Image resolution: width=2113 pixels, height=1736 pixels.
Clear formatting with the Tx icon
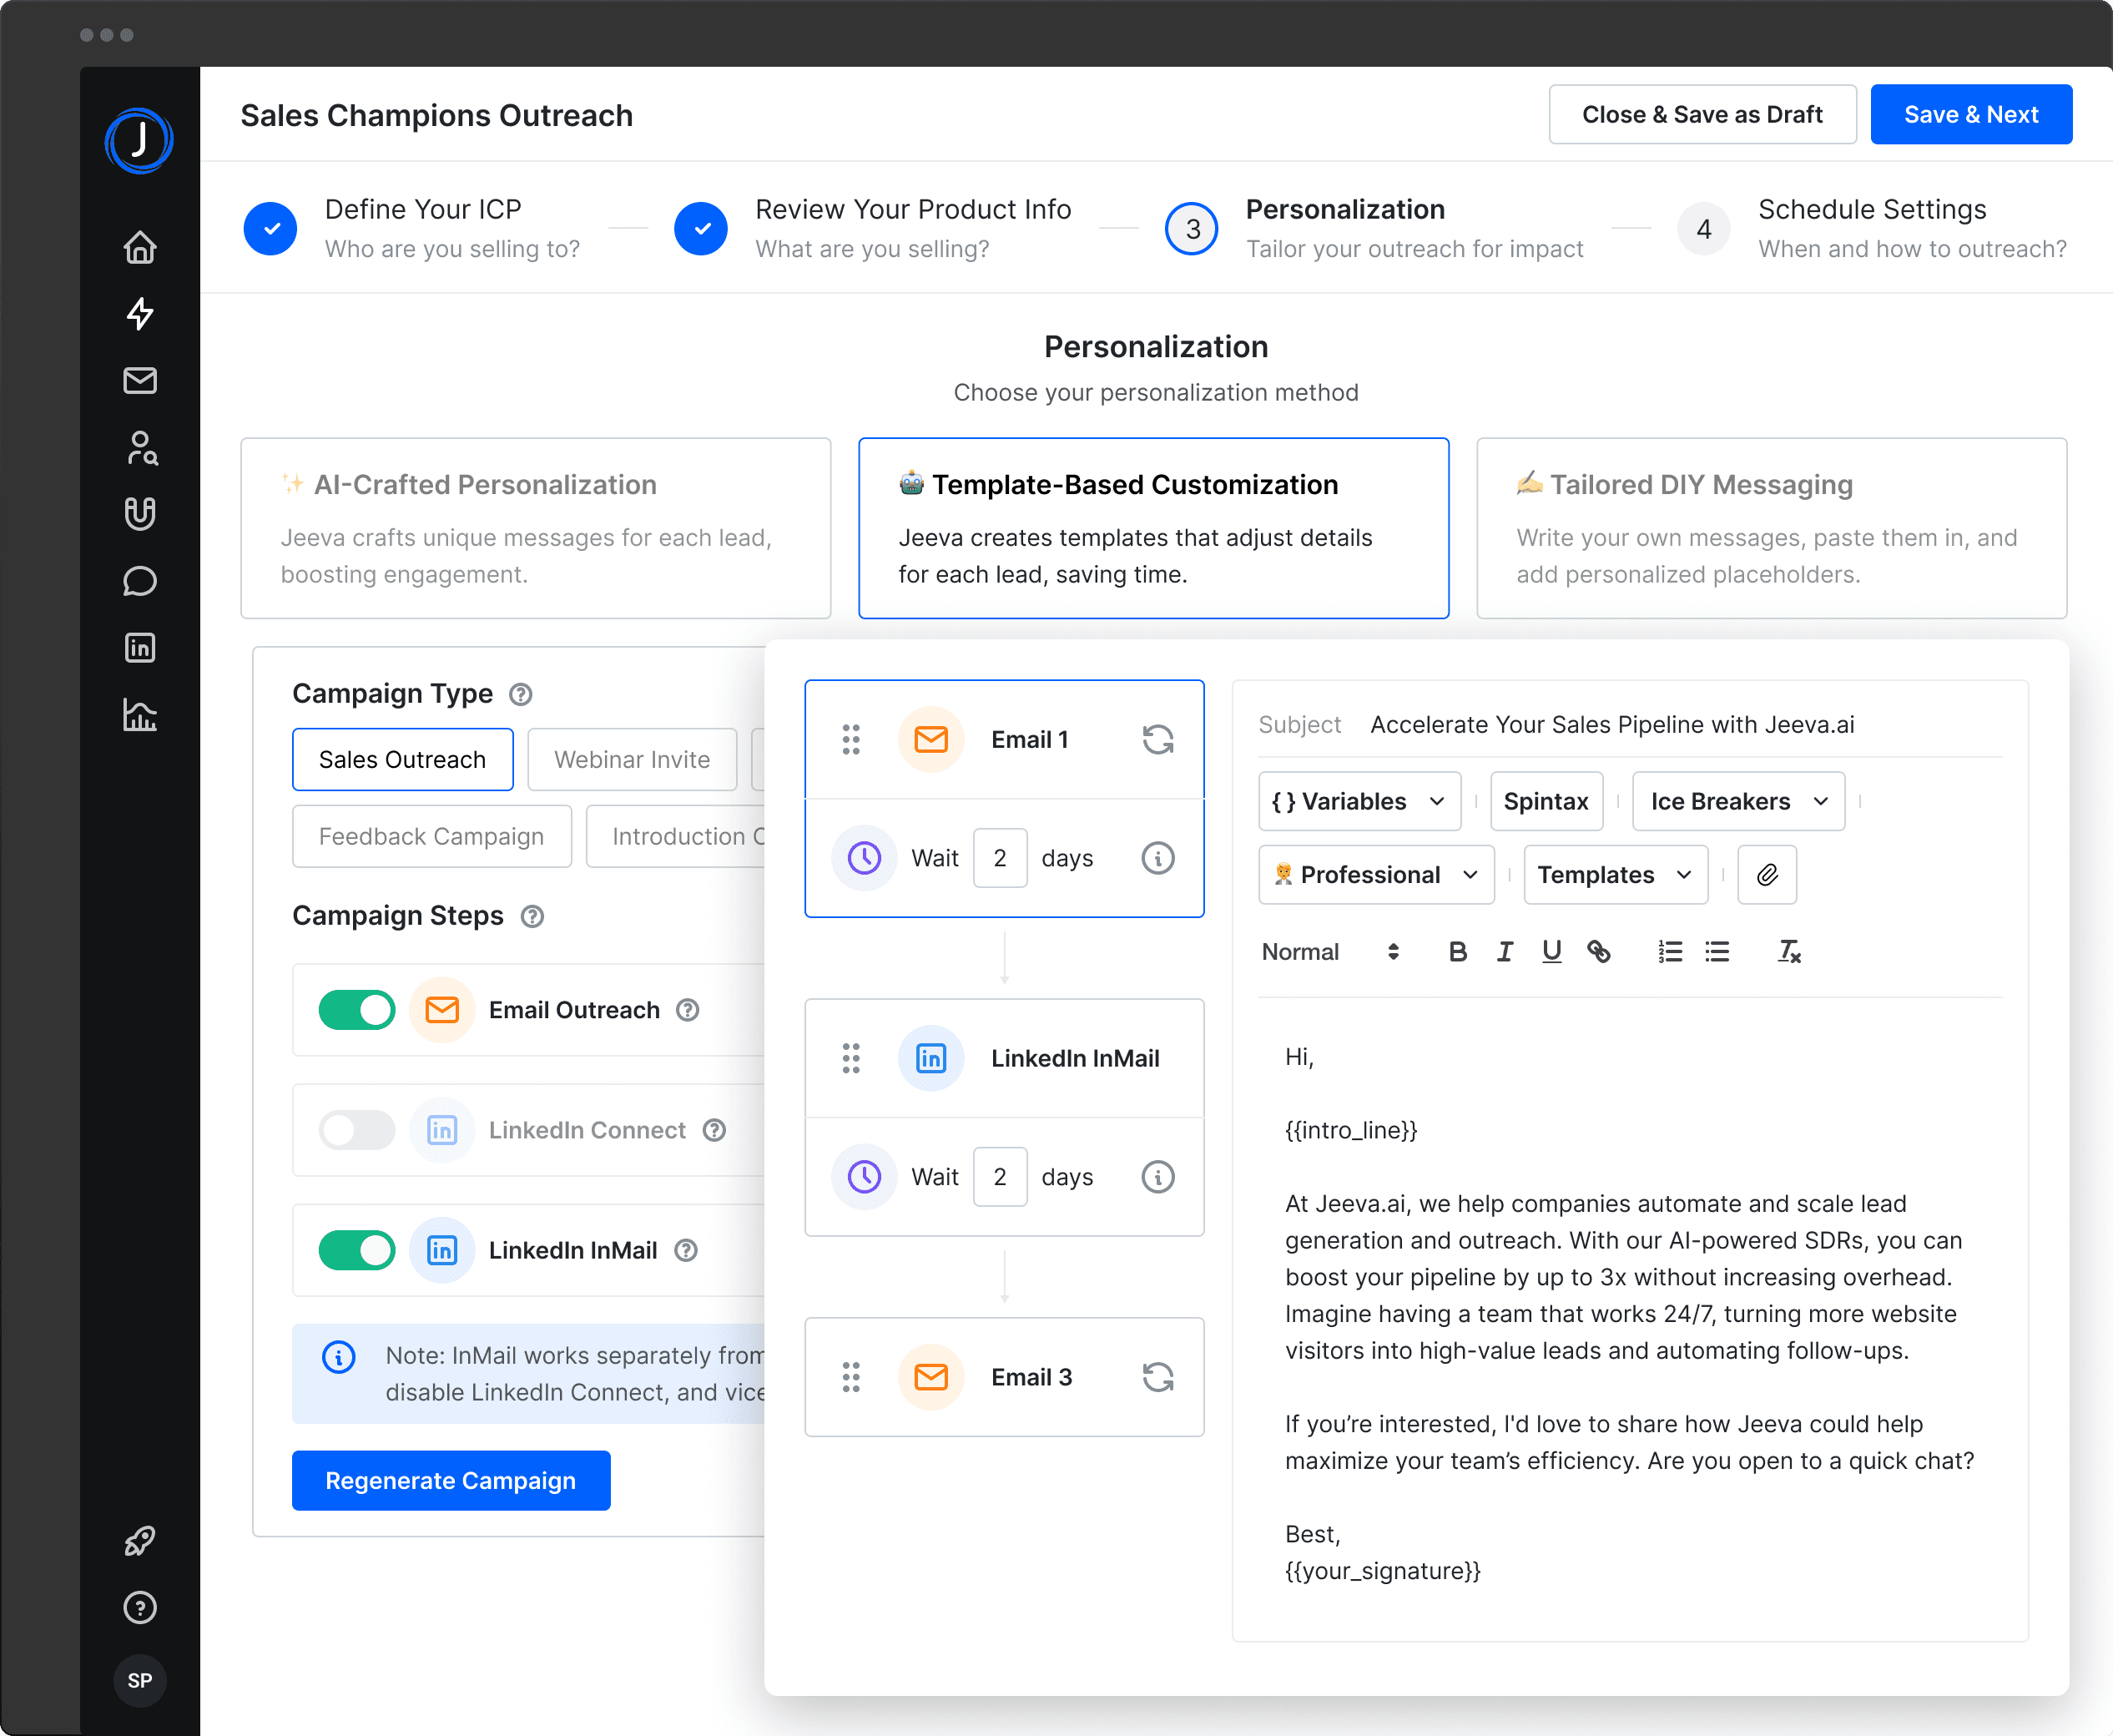[1789, 952]
